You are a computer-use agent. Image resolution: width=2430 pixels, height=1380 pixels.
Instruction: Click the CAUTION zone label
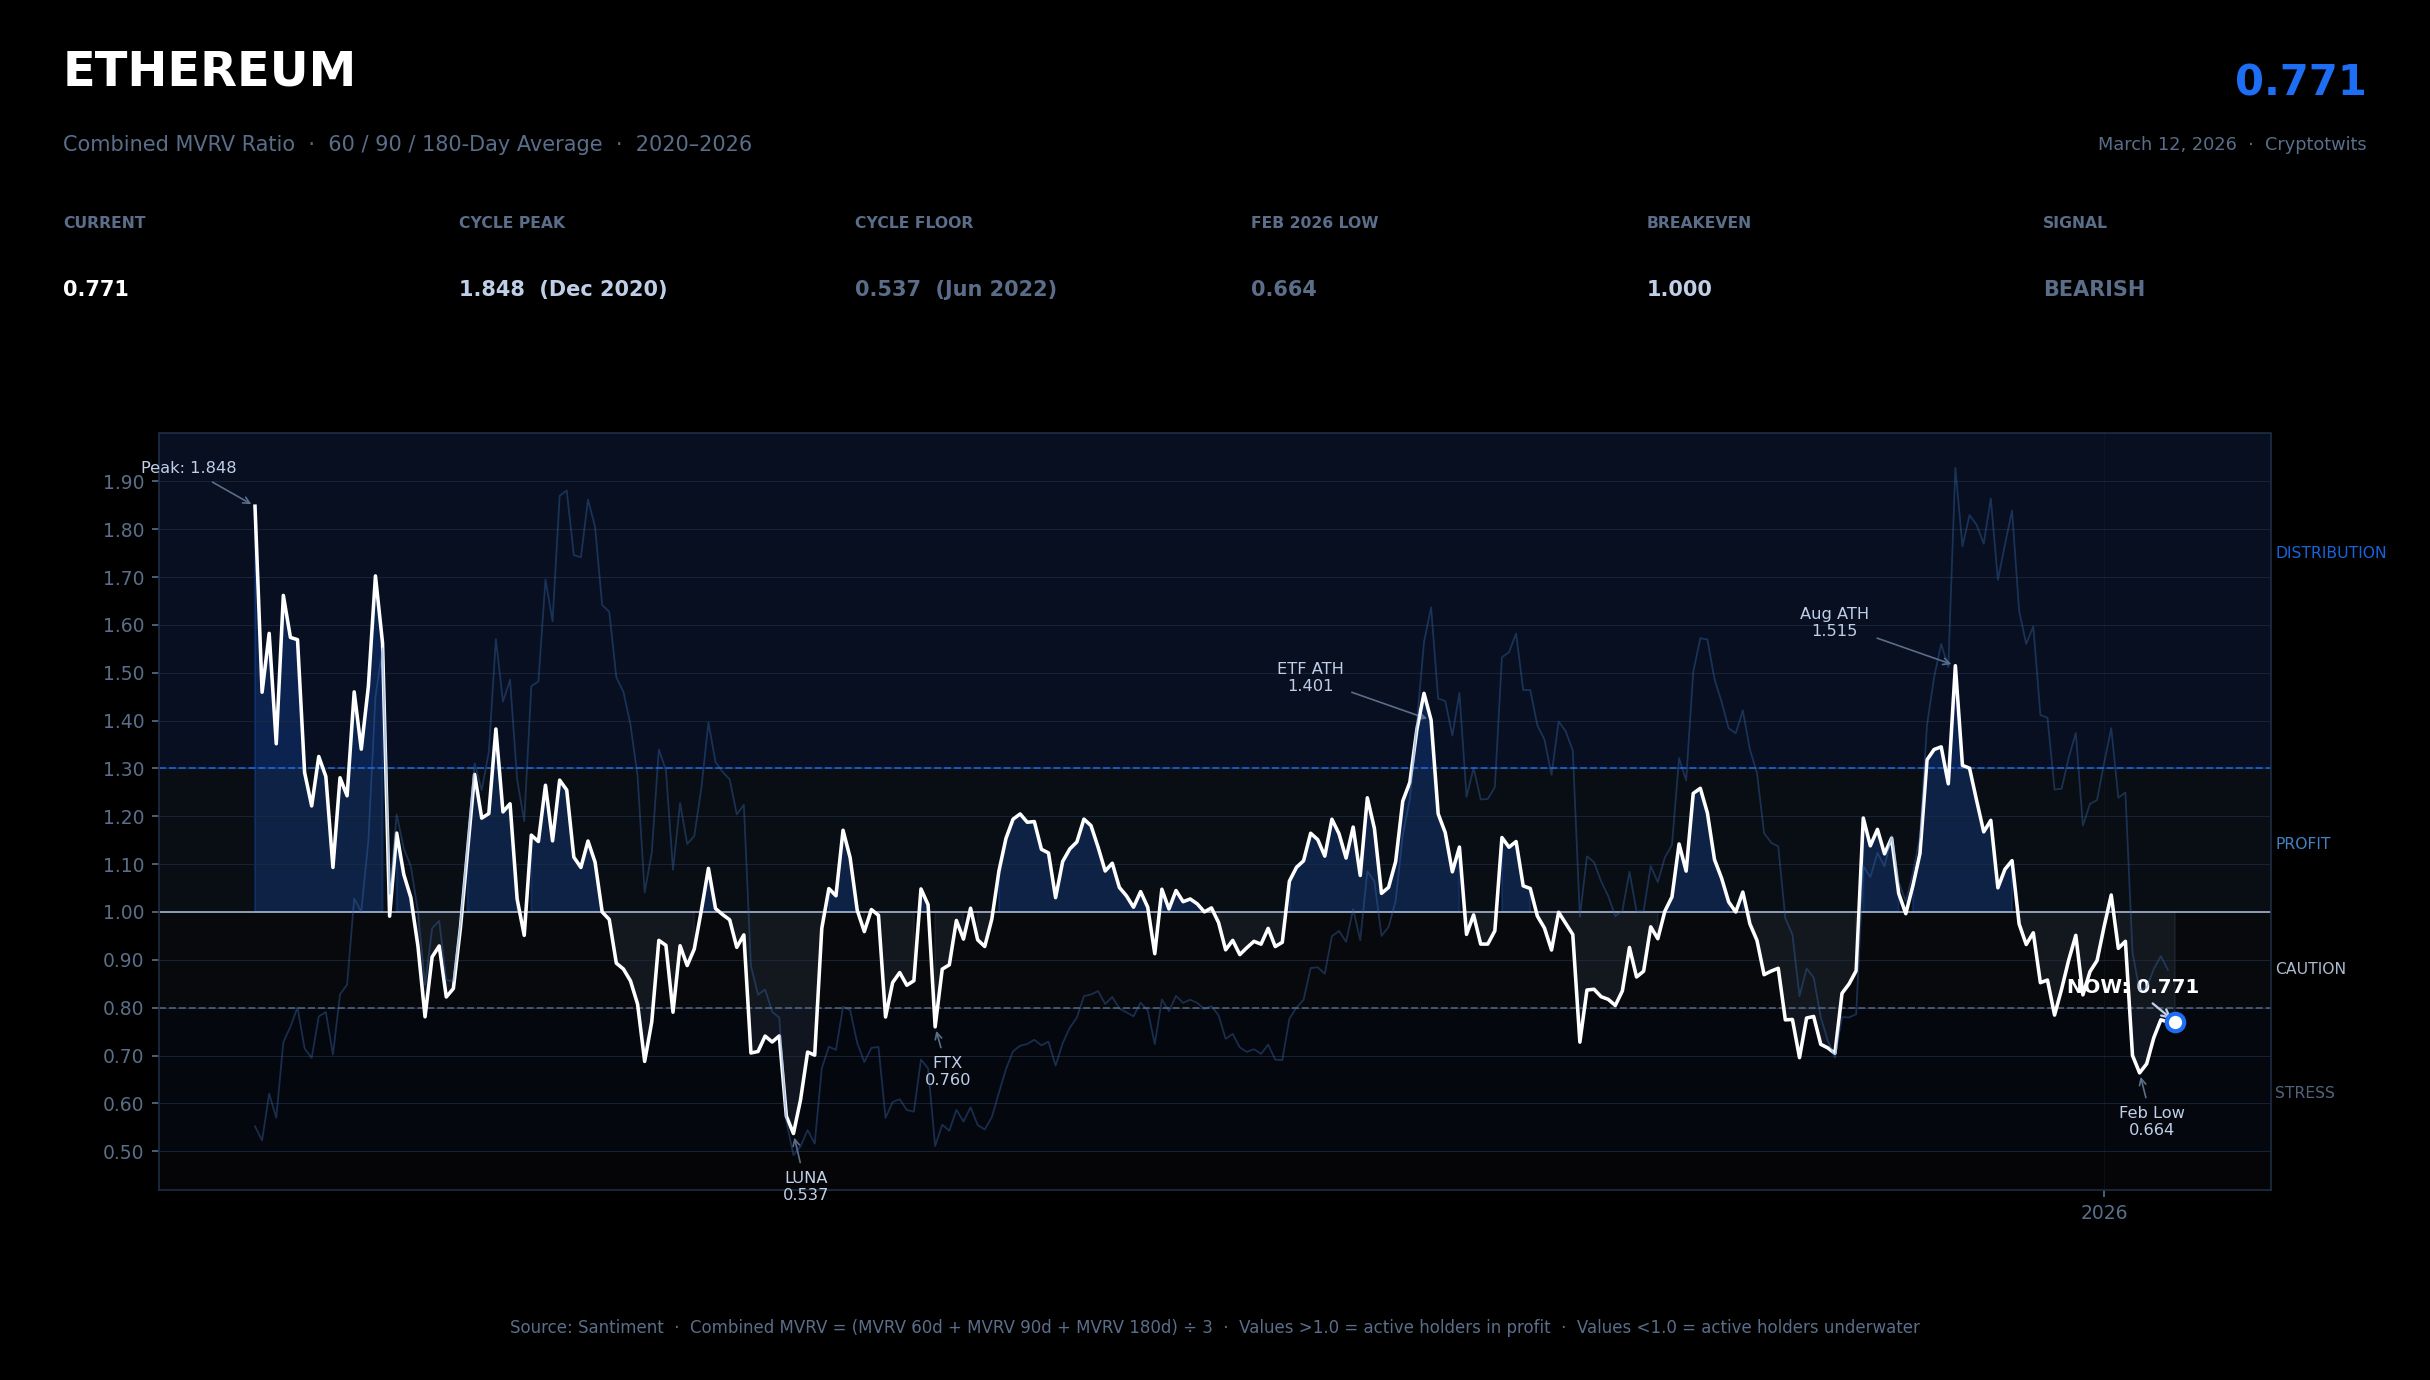2310,969
